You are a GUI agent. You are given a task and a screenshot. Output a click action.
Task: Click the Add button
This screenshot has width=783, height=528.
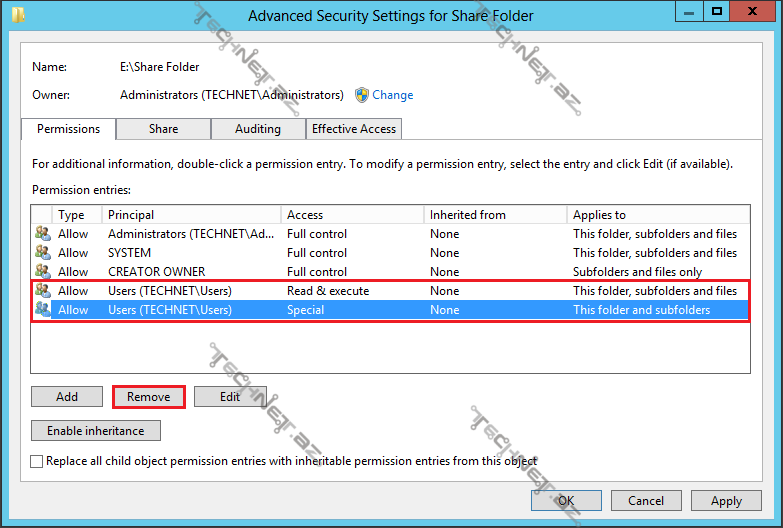tap(67, 397)
